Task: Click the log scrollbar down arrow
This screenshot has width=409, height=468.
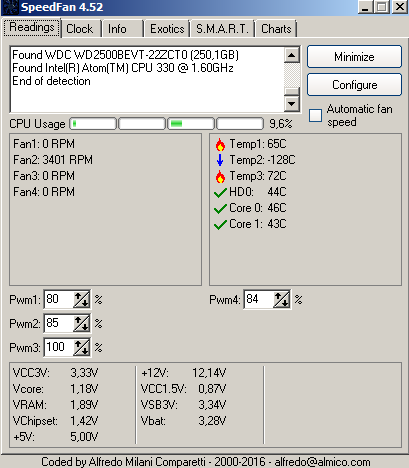Action: 292,104
